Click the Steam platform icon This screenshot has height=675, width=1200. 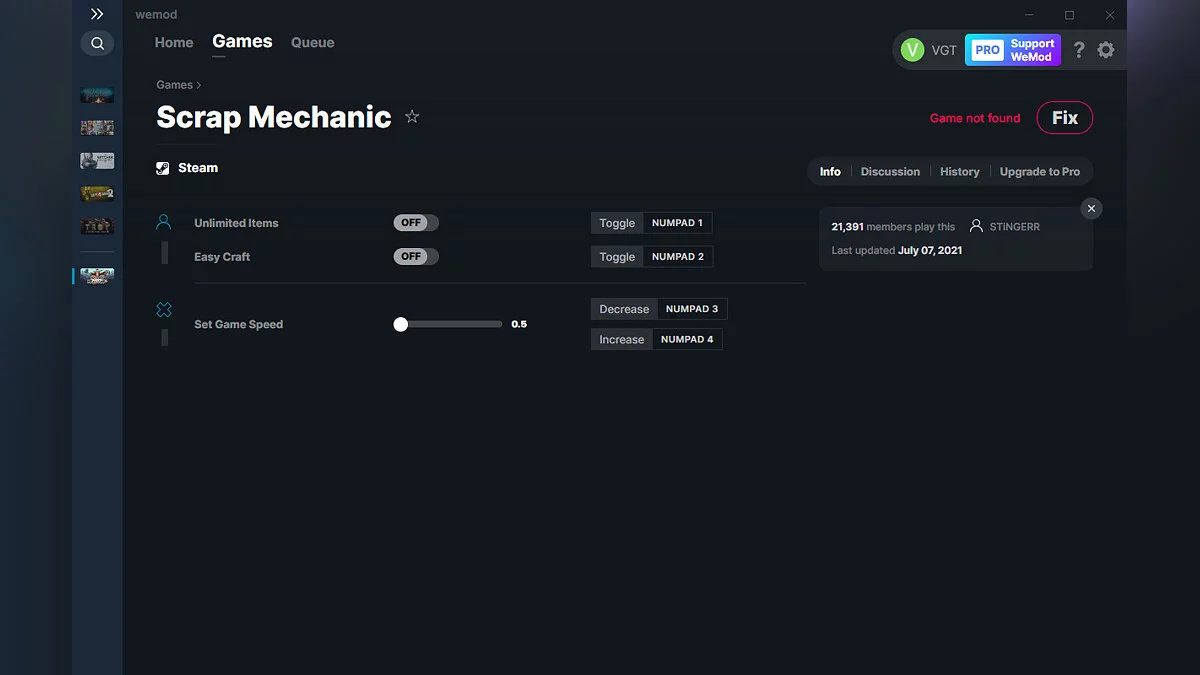[162, 167]
